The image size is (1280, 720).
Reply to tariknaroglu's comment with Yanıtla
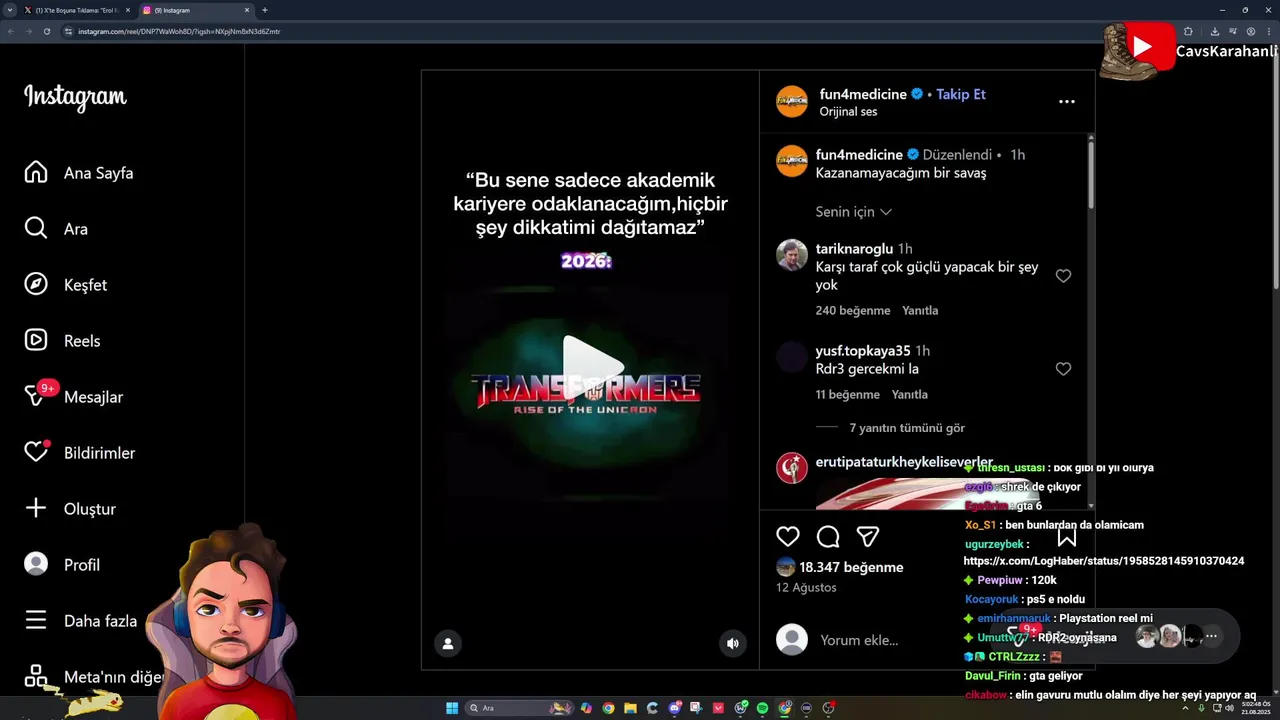click(920, 311)
